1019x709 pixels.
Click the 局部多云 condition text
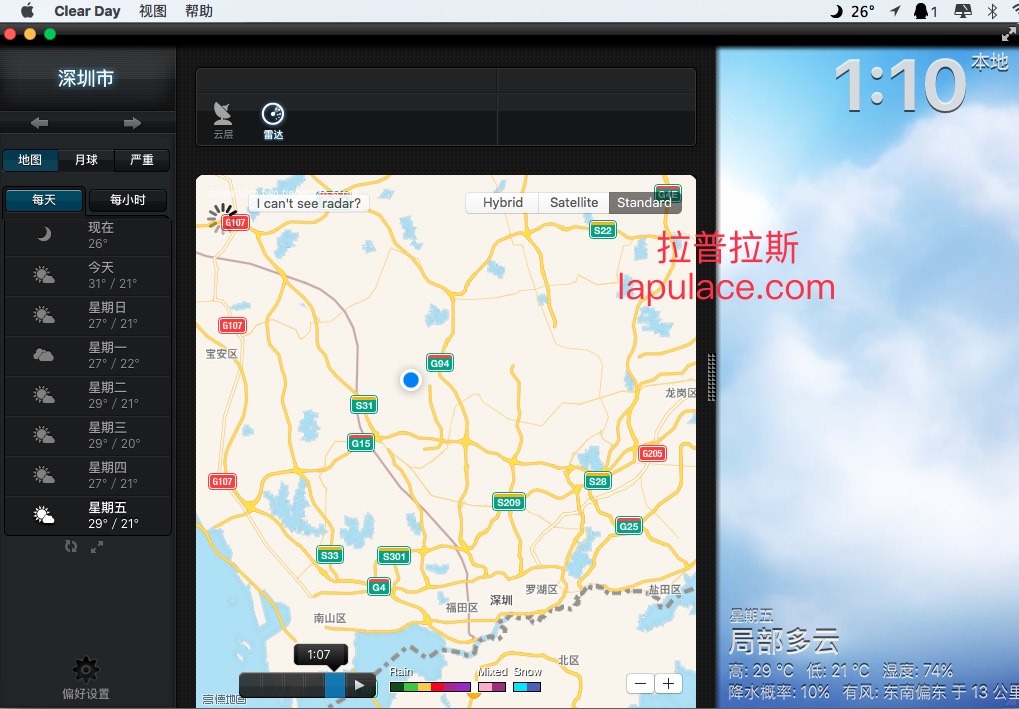784,642
